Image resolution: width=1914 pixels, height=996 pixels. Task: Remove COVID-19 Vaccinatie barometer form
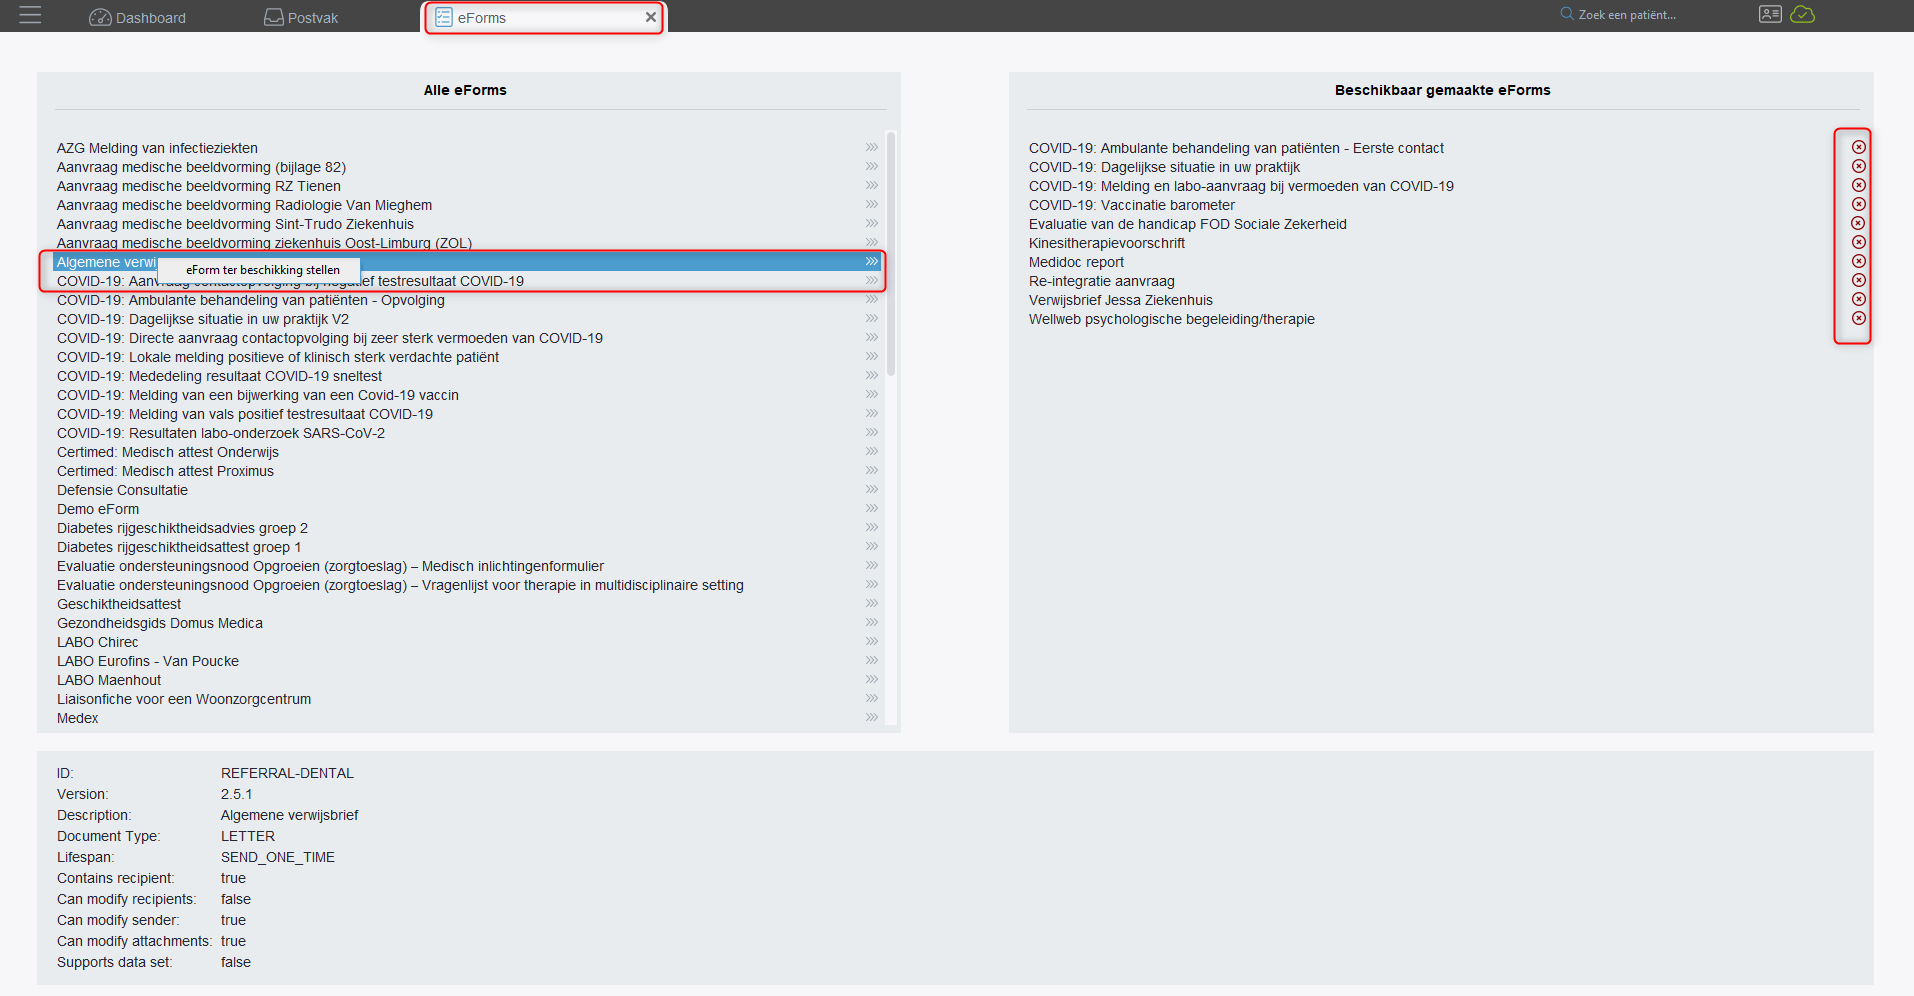(1859, 204)
